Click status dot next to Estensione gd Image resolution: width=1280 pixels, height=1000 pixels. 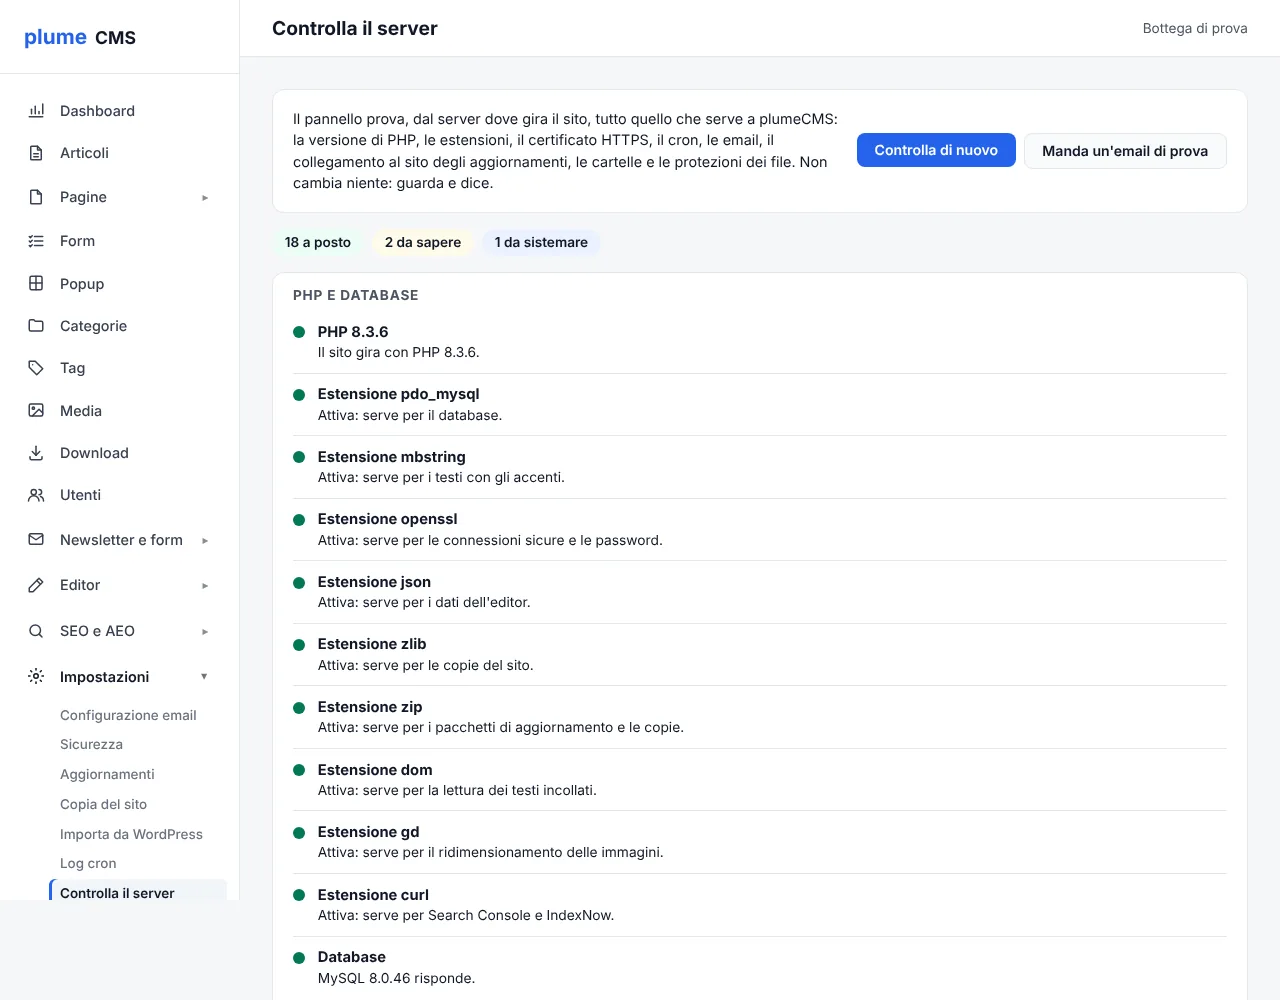click(x=298, y=833)
